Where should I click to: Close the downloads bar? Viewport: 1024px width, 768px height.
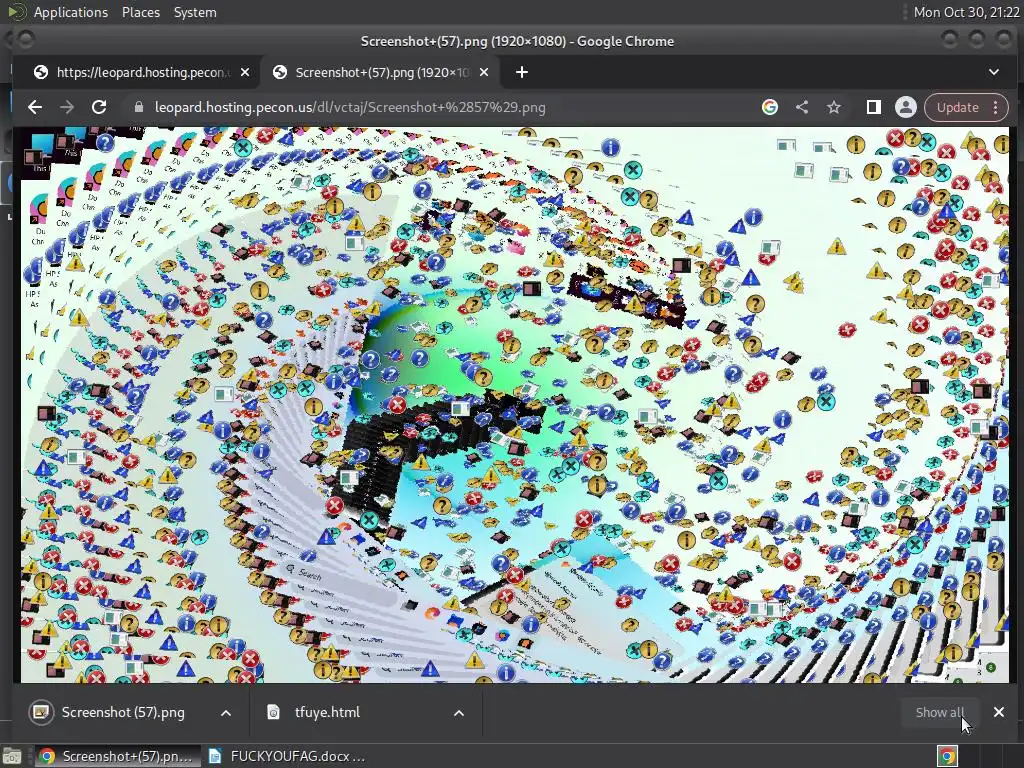coord(999,712)
